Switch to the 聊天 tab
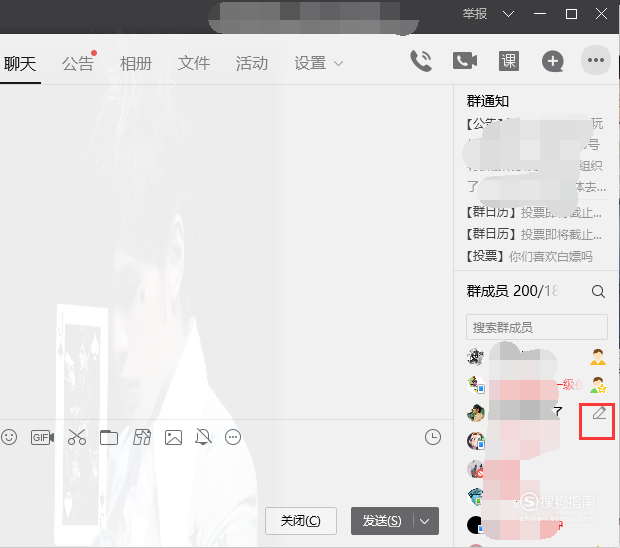The height and width of the screenshot is (548, 620). 20,63
